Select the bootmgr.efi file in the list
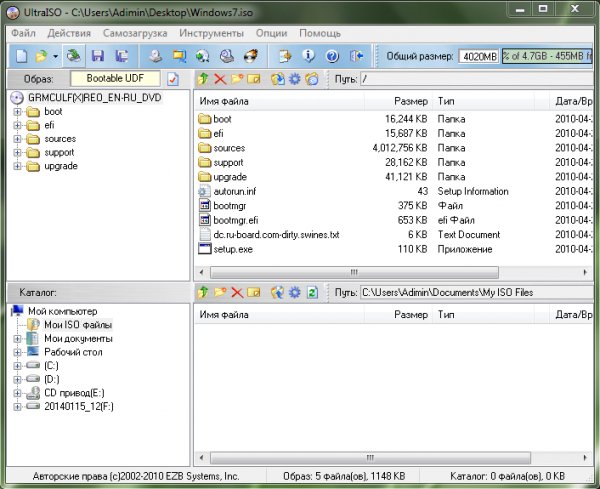Viewport: 600px width, 489px height. (236, 220)
